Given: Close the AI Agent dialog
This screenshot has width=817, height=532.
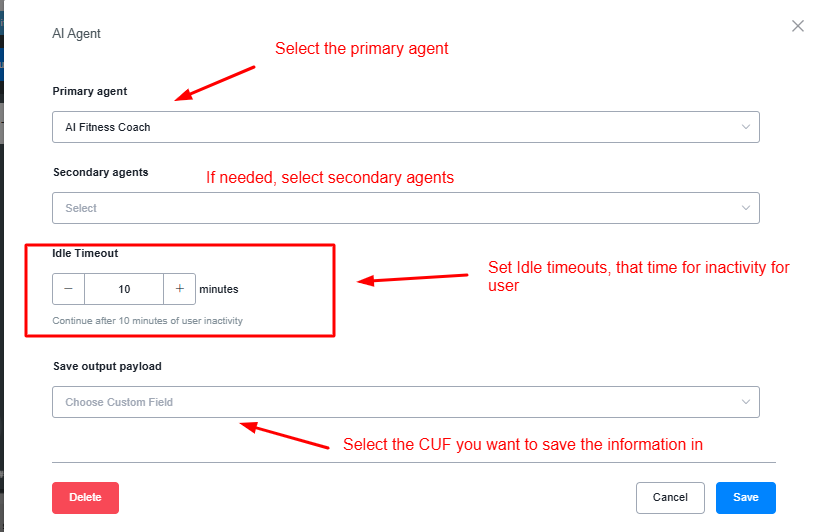Looking at the screenshot, I should tap(797, 26).
